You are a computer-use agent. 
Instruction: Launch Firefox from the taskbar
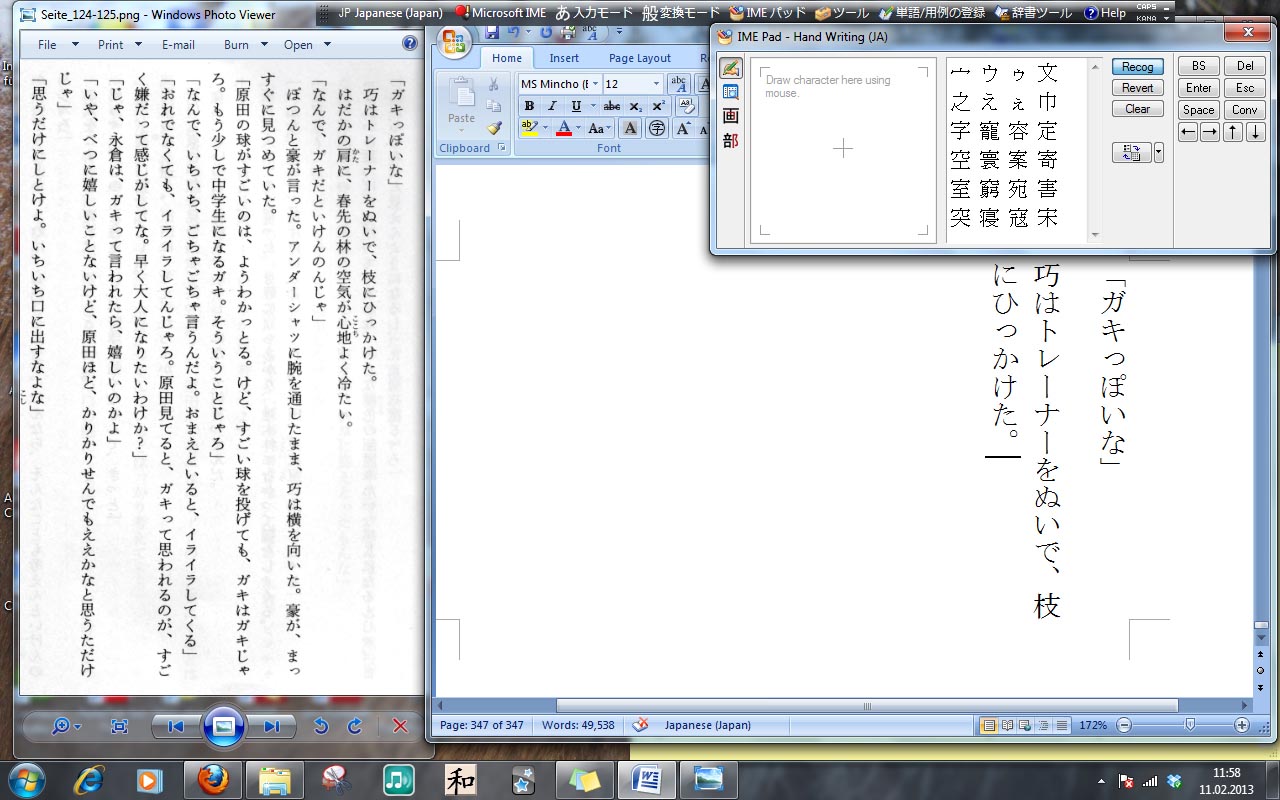pos(212,779)
